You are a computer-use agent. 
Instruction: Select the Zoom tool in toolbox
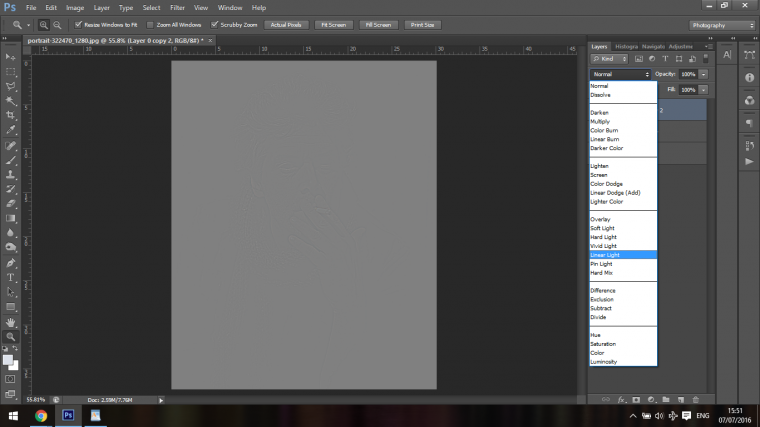[10, 337]
